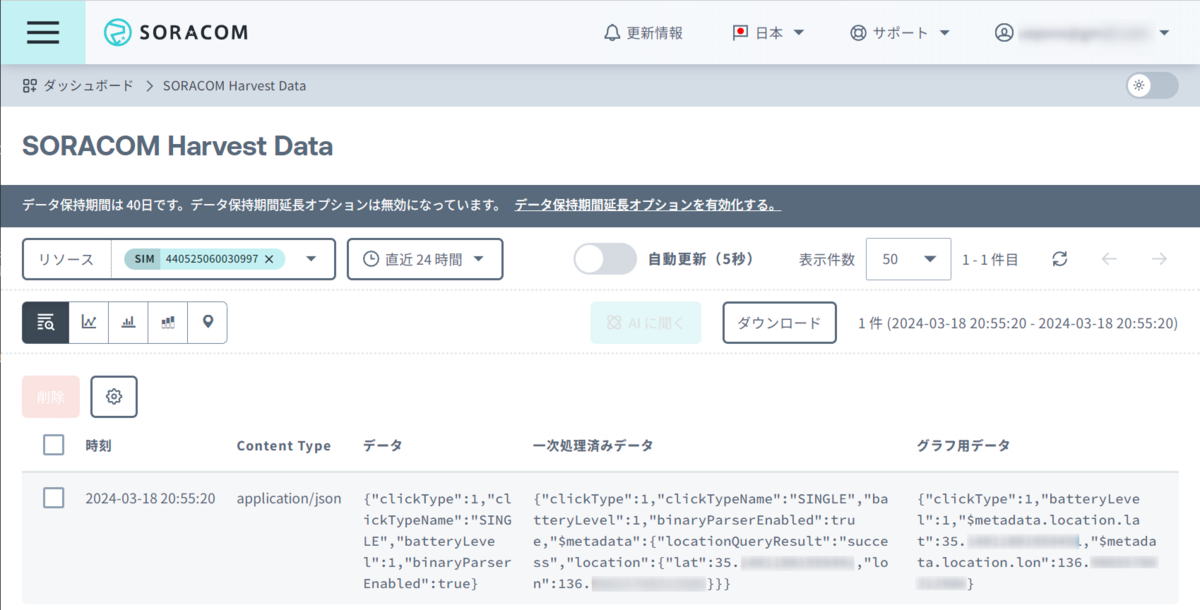Expand the SIM resource dropdown arrow
This screenshot has width=1200, height=610.
pos(312,259)
